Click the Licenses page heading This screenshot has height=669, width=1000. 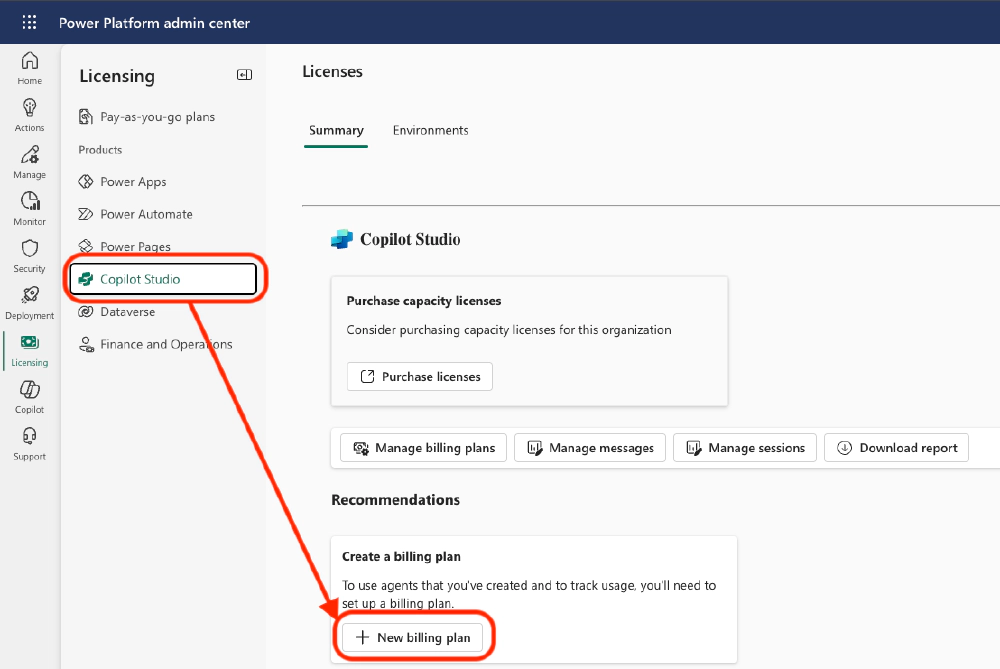(x=332, y=71)
